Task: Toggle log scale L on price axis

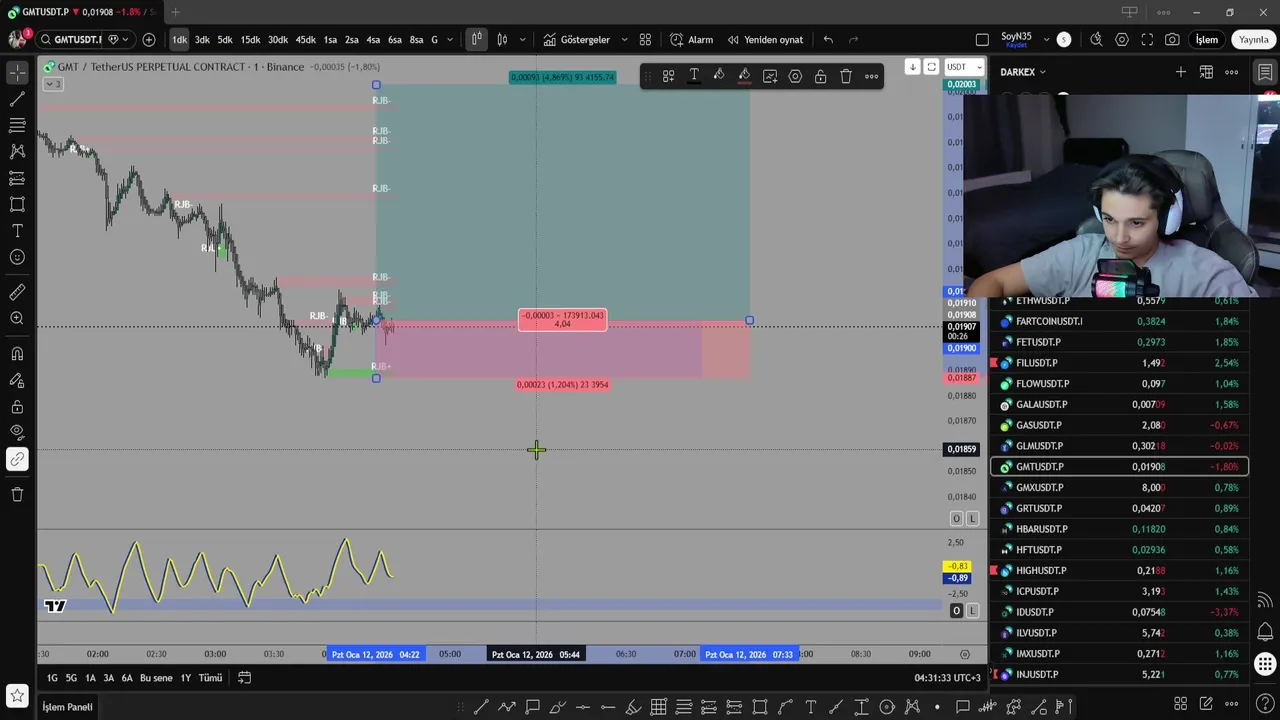Action: (972, 518)
